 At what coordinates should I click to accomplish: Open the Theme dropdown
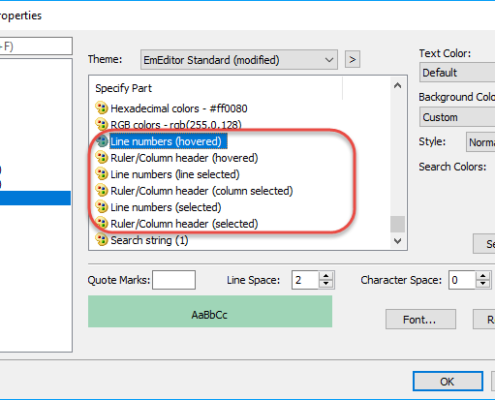click(239, 60)
